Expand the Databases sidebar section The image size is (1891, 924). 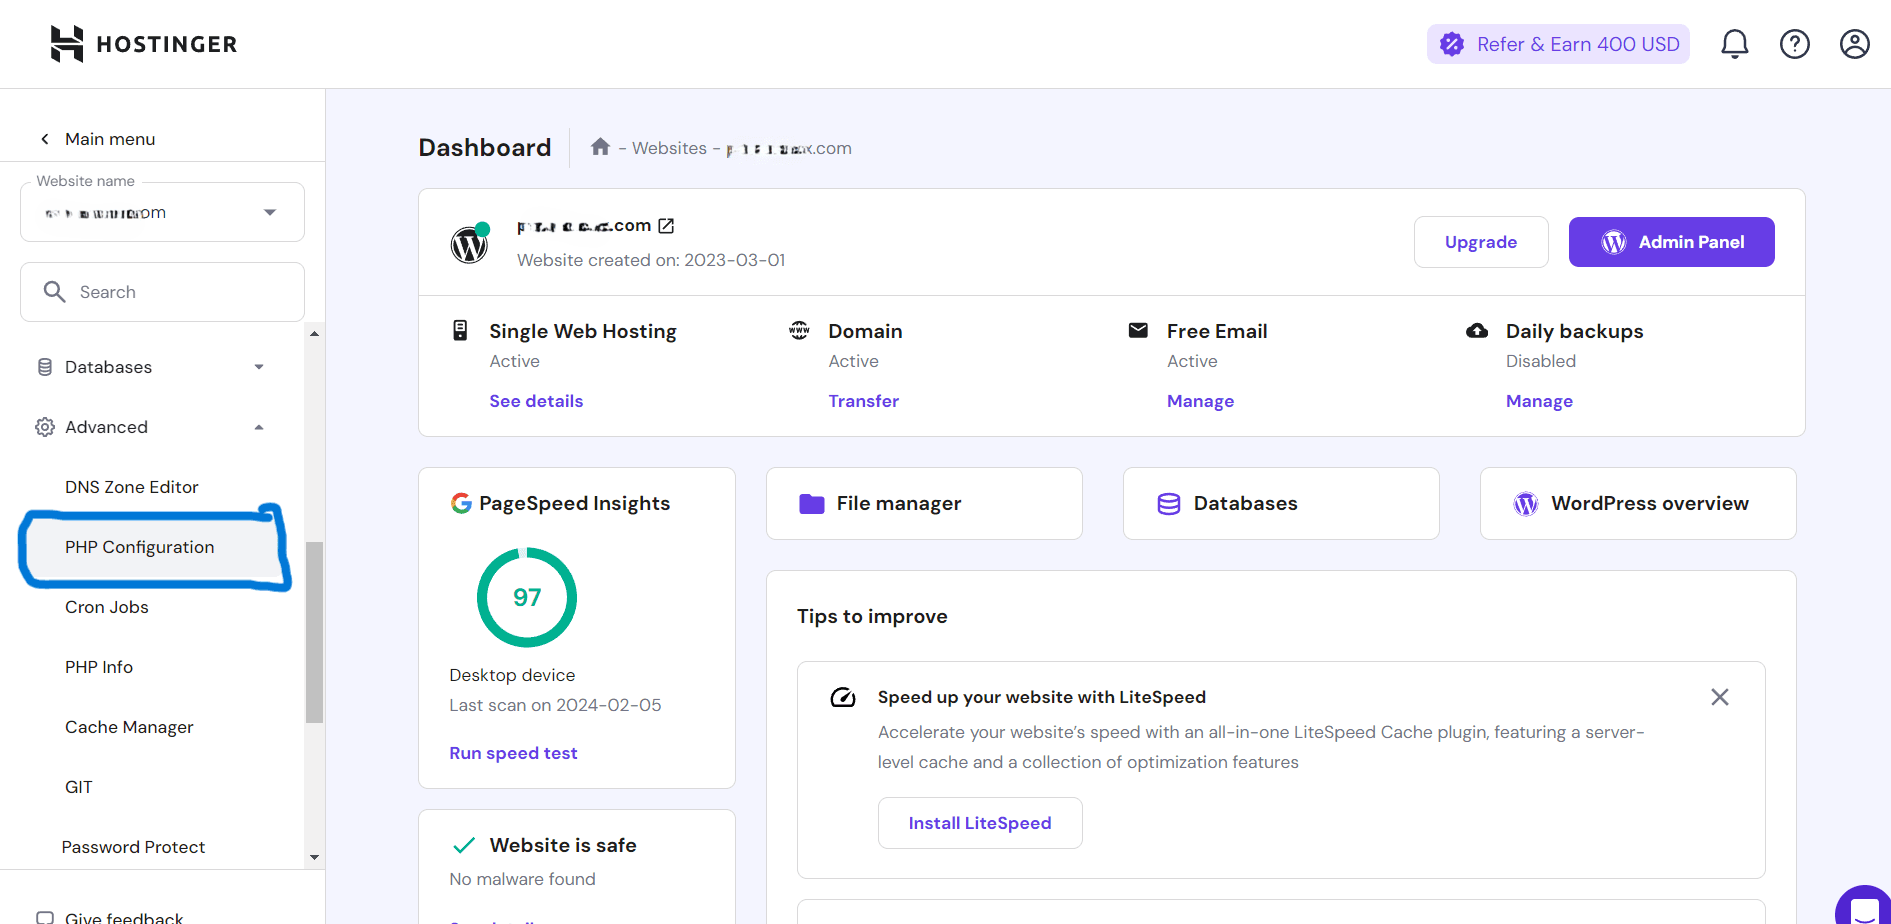[259, 367]
